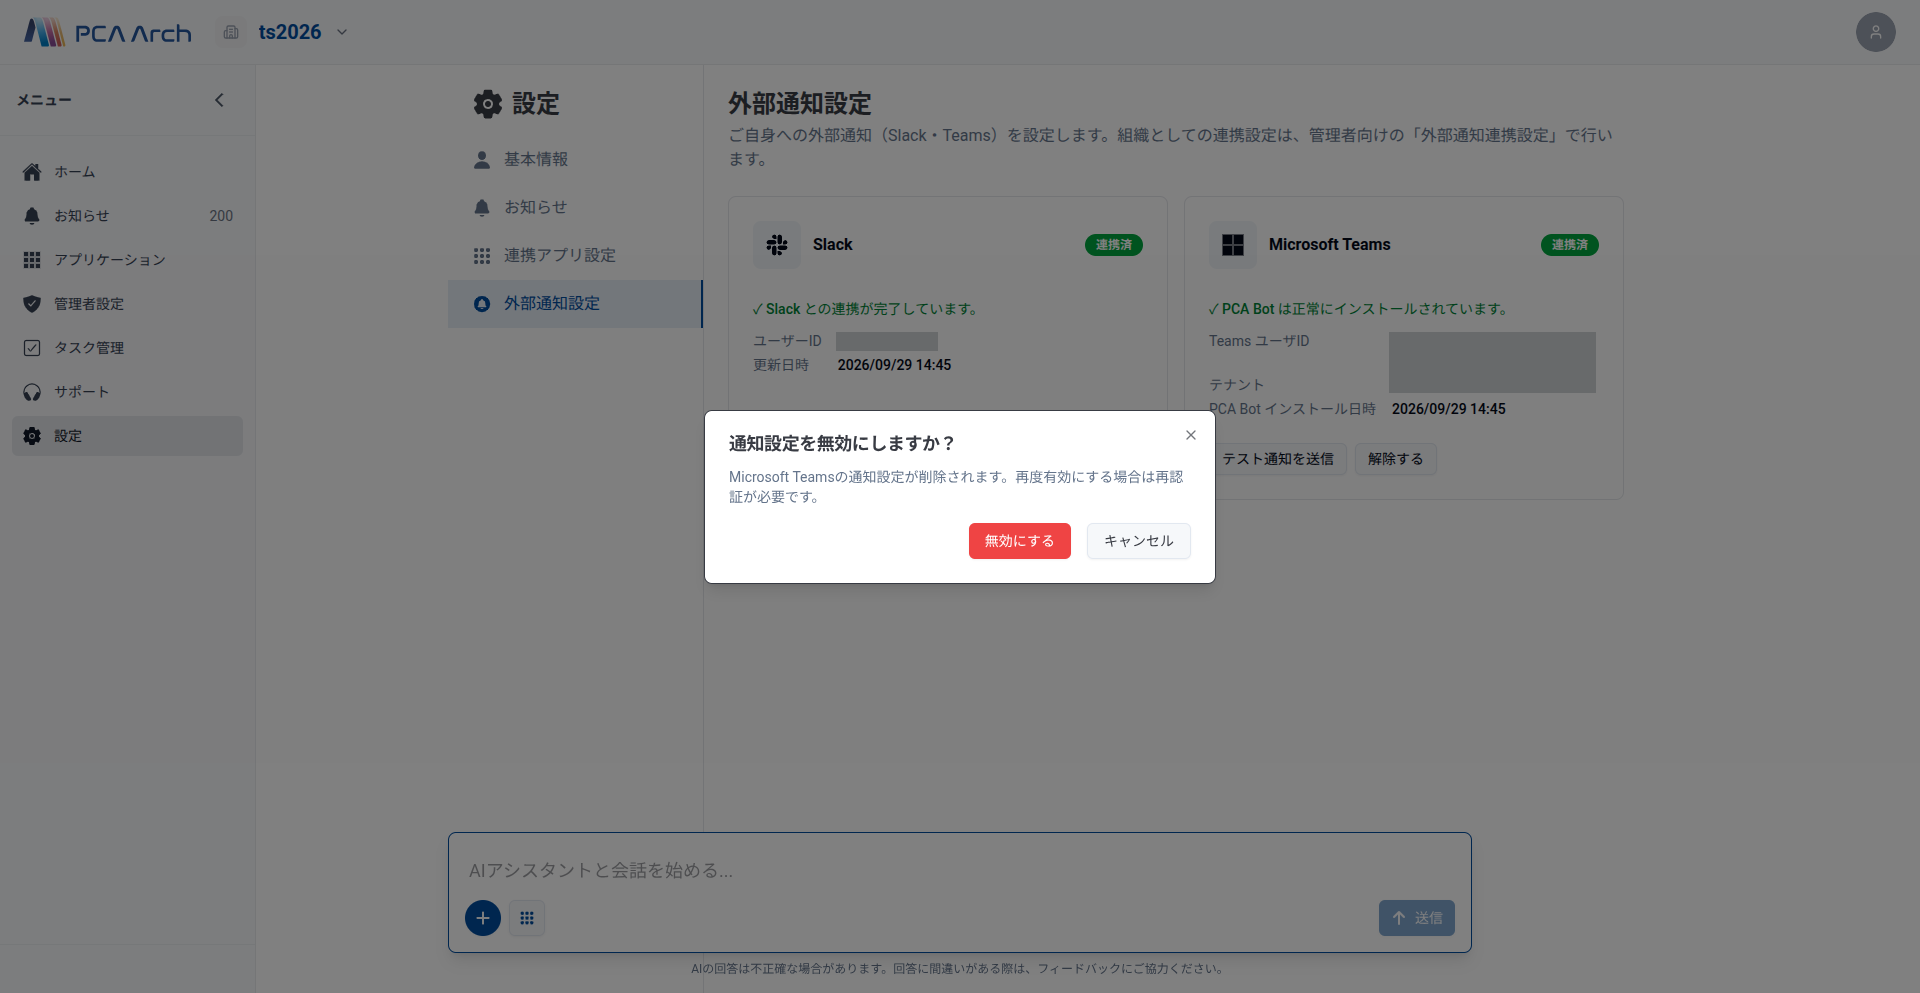Image resolution: width=1920 pixels, height=993 pixels.
Task: Focus the AIアシスタント chat input
Action: click(x=960, y=870)
